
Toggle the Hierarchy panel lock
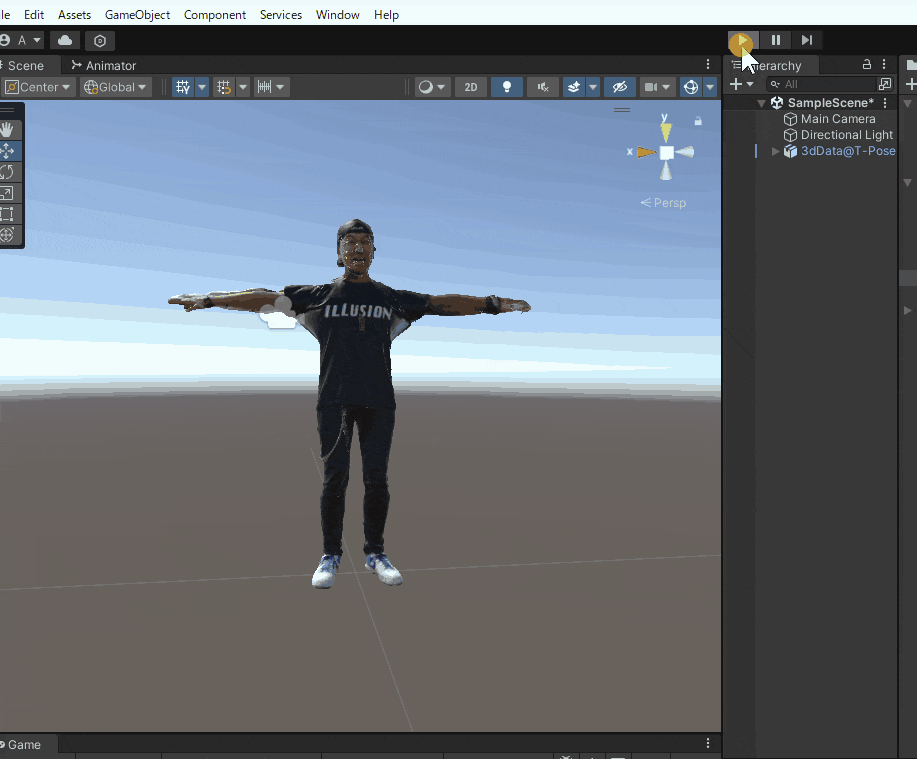(x=867, y=64)
